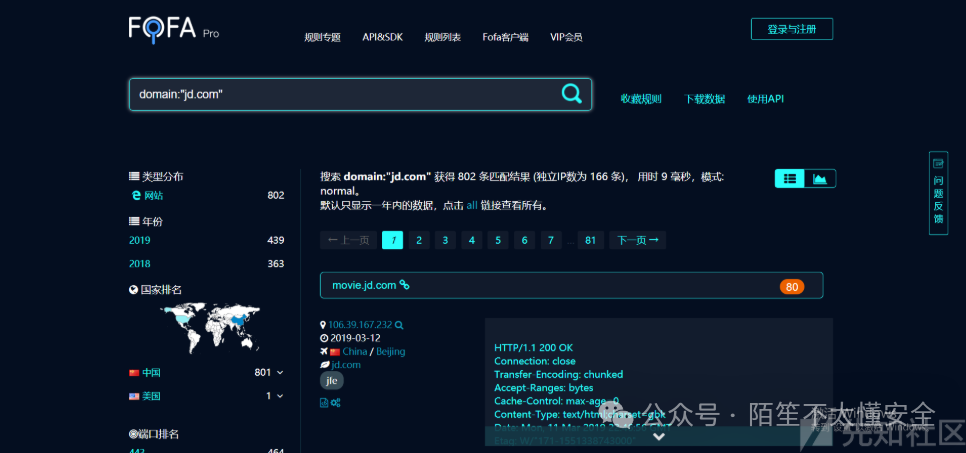Go to results page 7

(551, 240)
